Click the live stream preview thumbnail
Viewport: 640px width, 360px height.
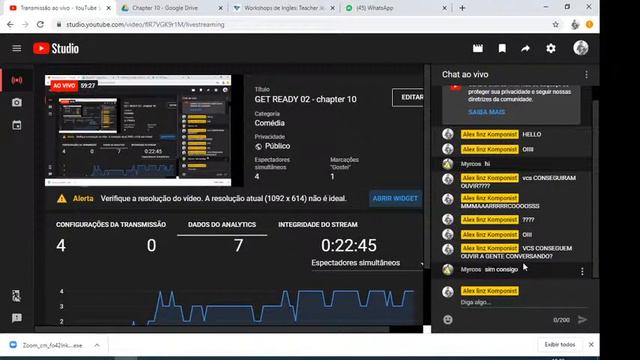click(138, 131)
